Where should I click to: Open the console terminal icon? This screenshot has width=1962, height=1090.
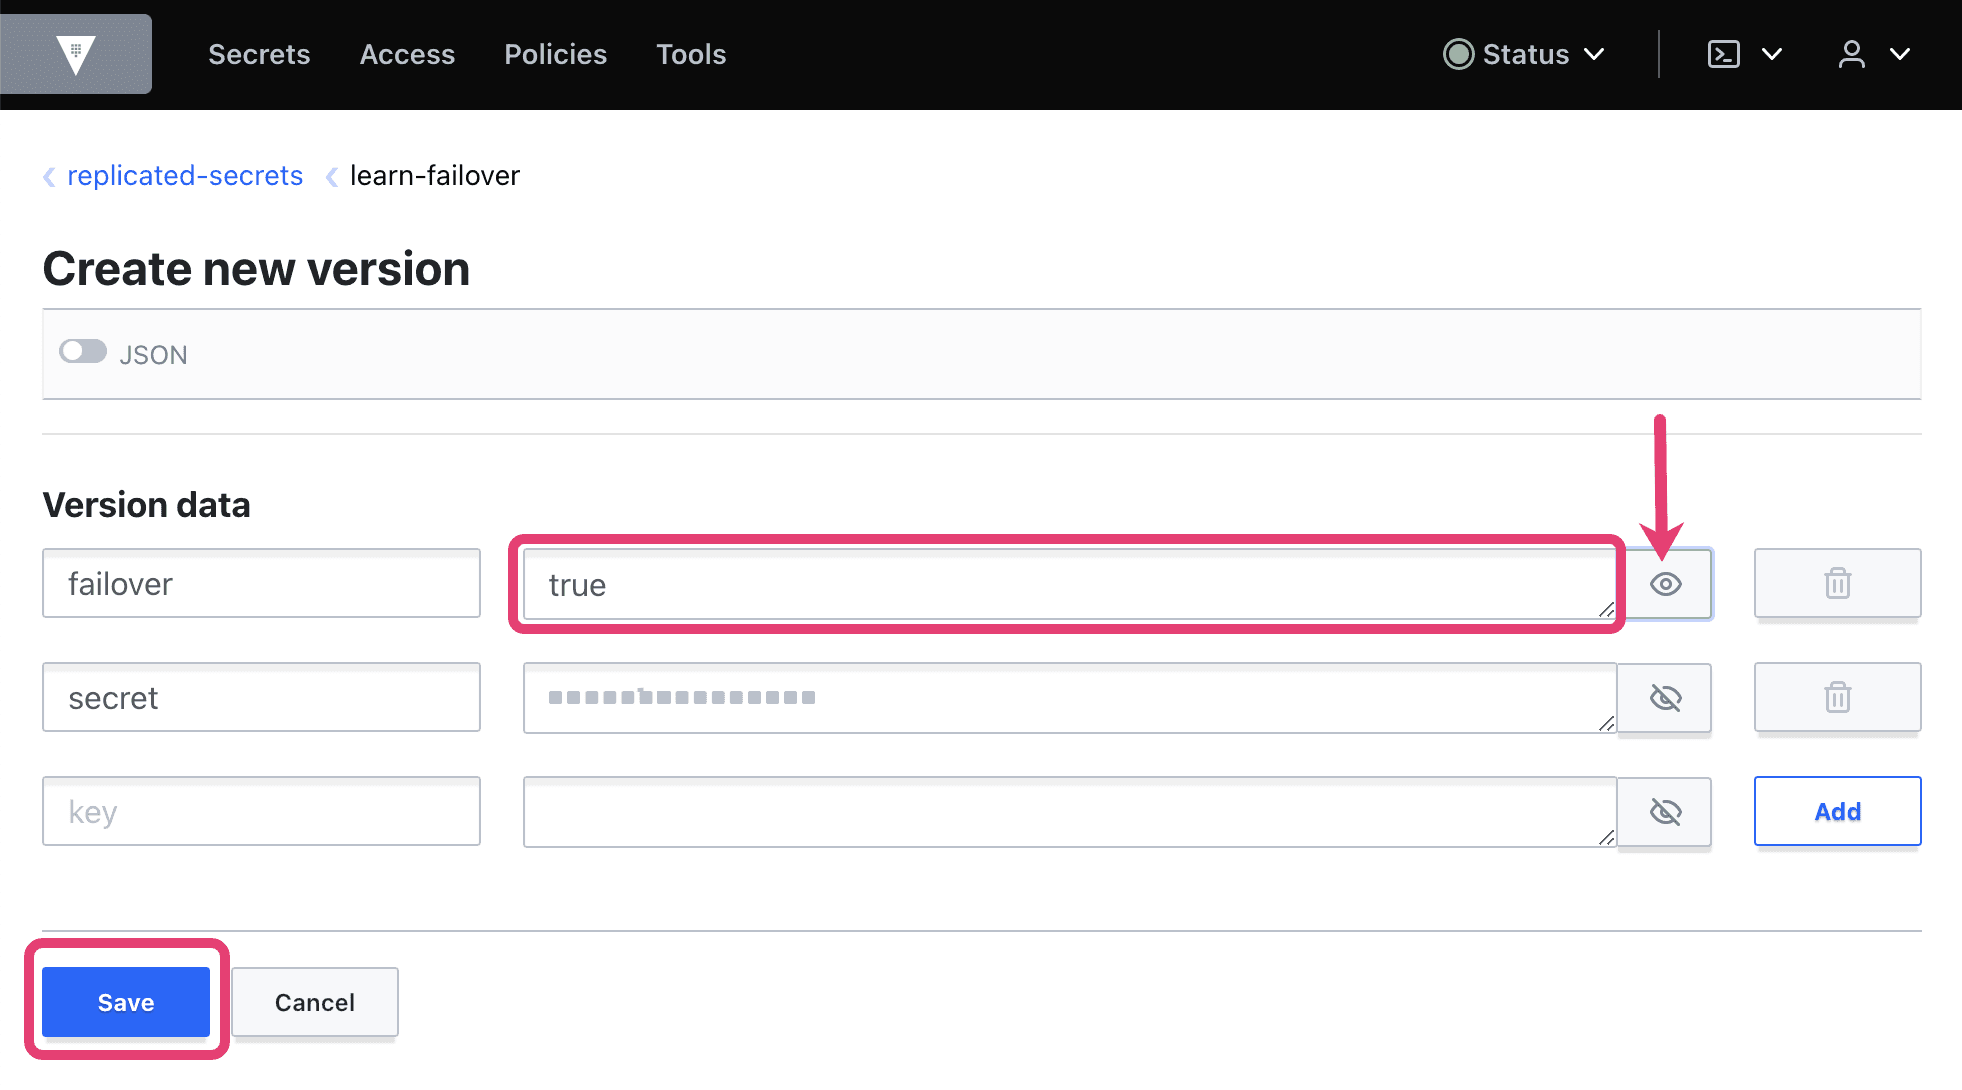[x=1724, y=54]
